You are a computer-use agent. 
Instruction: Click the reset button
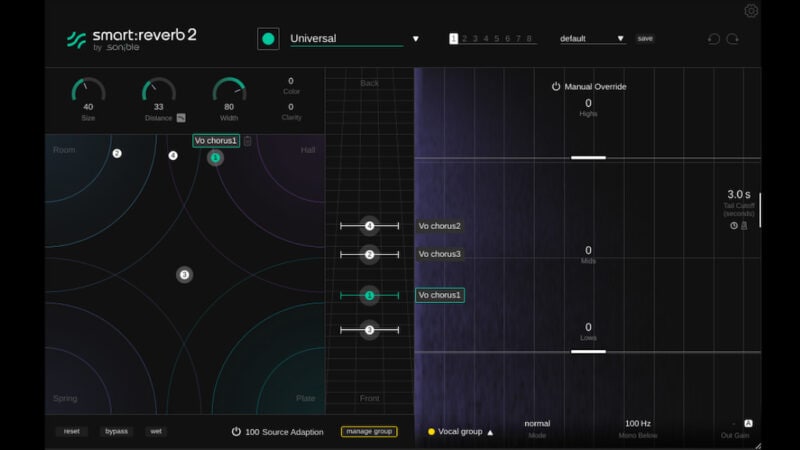pyautogui.click(x=71, y=431)
